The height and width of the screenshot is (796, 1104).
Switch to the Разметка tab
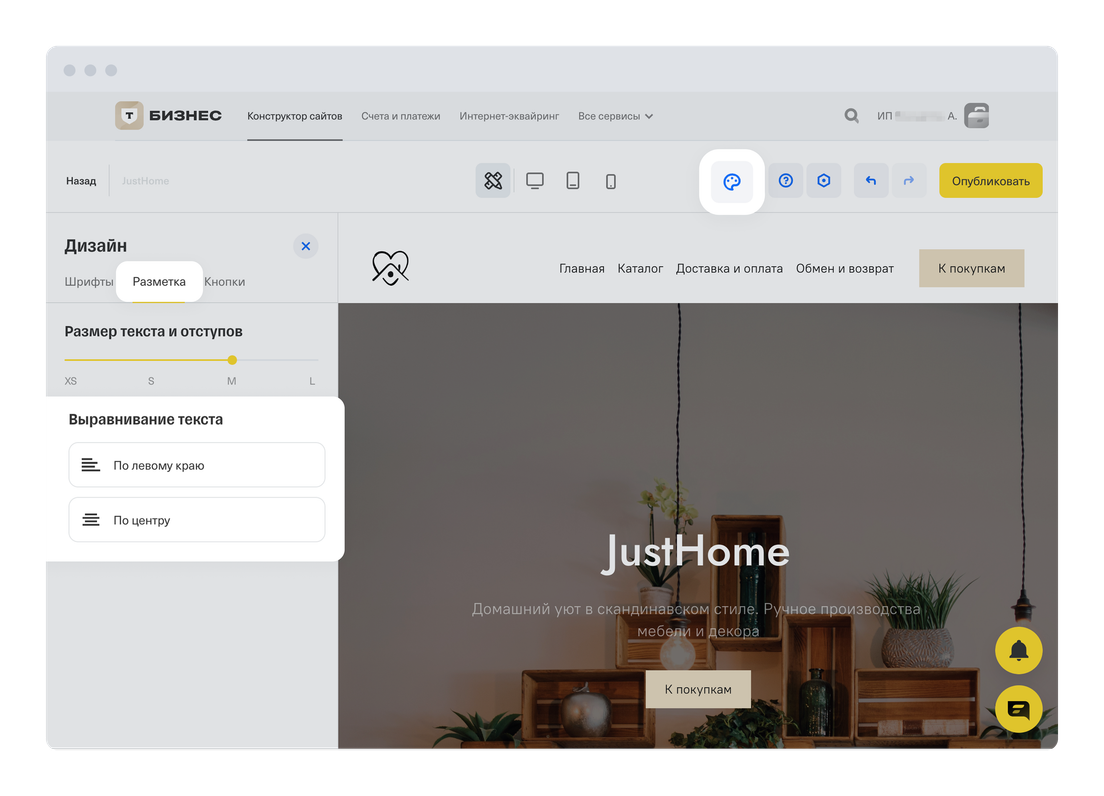[x=159, y=282]
